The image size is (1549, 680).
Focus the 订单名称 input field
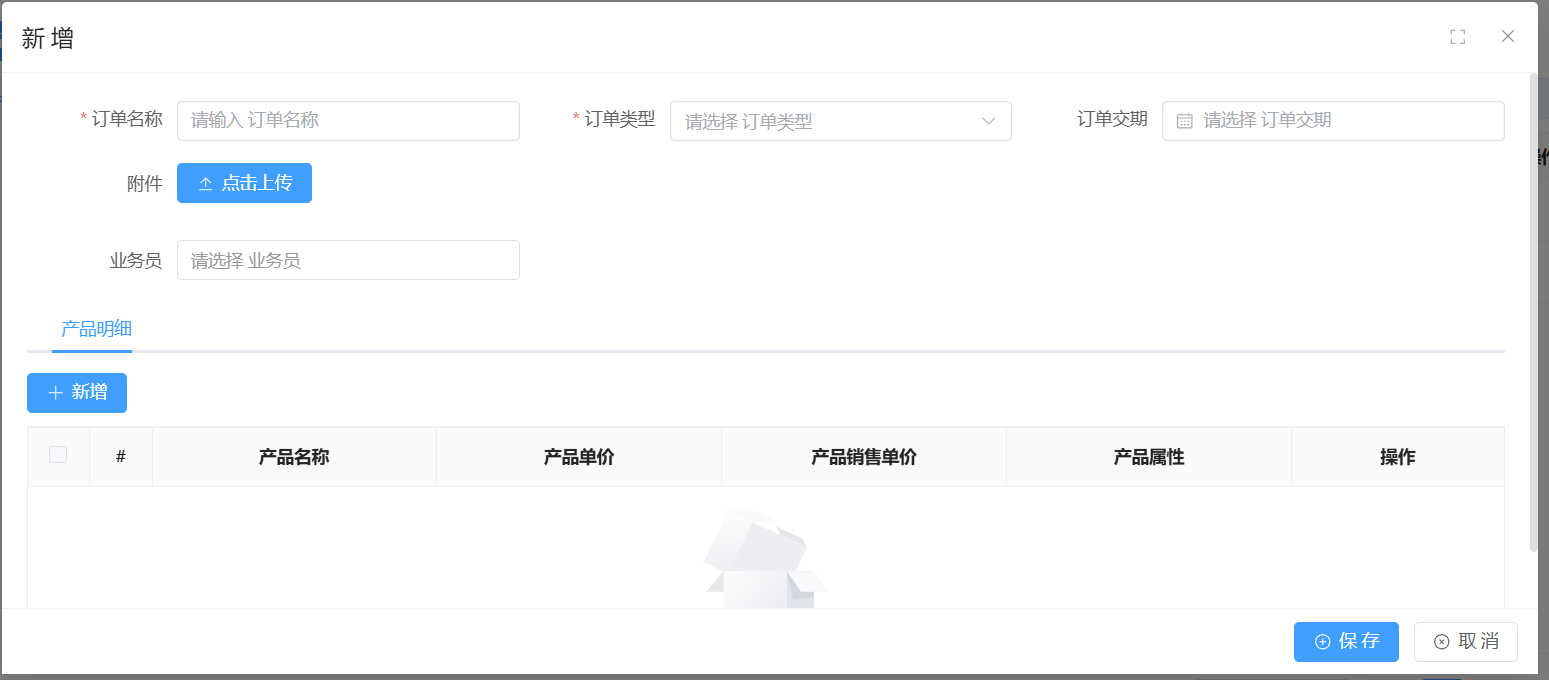coord(348,121)
